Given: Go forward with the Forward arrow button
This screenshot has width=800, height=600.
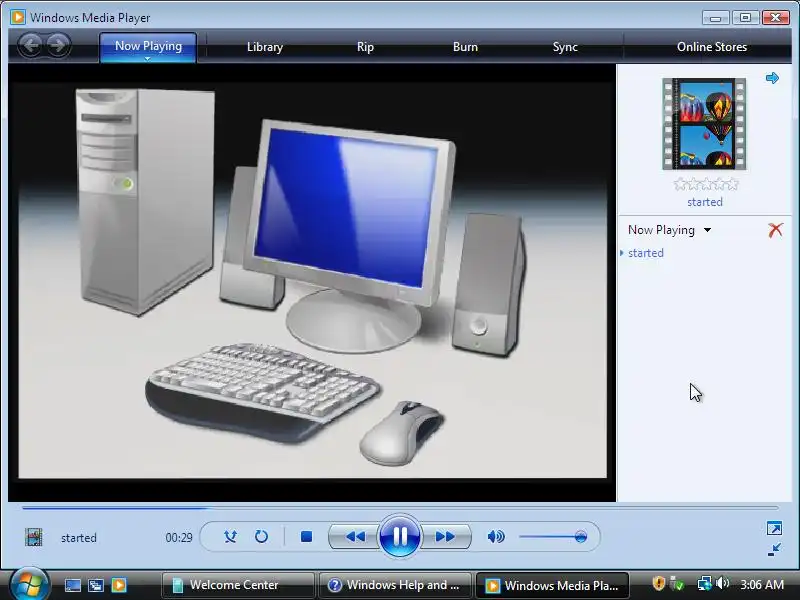Looking at the screenshot, I should (58, 45).
